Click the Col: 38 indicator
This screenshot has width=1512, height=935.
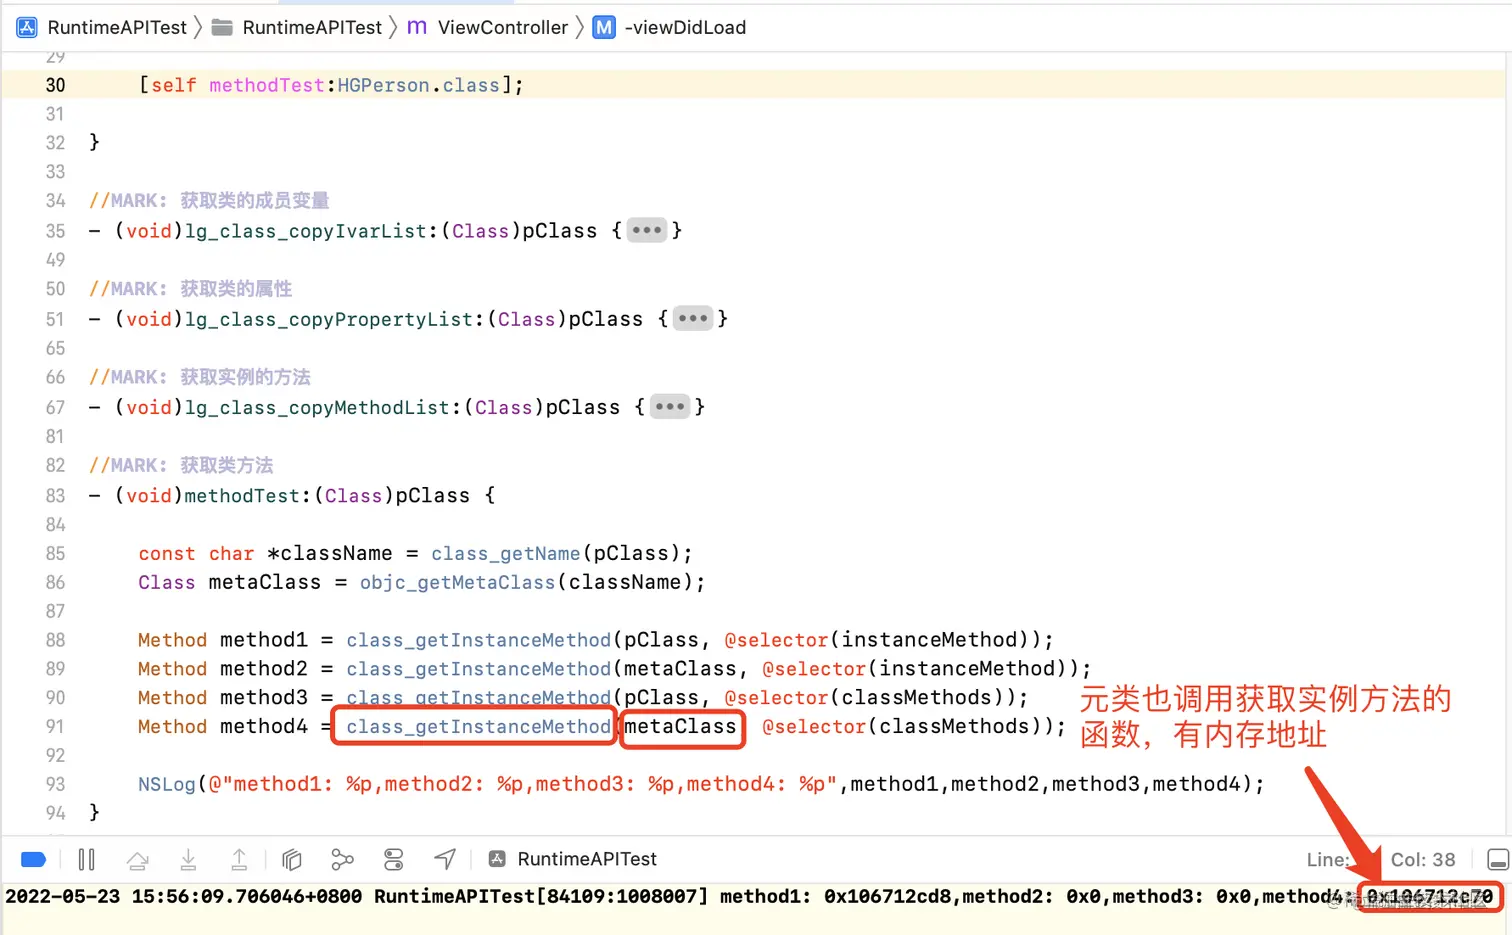point(1423,860)
